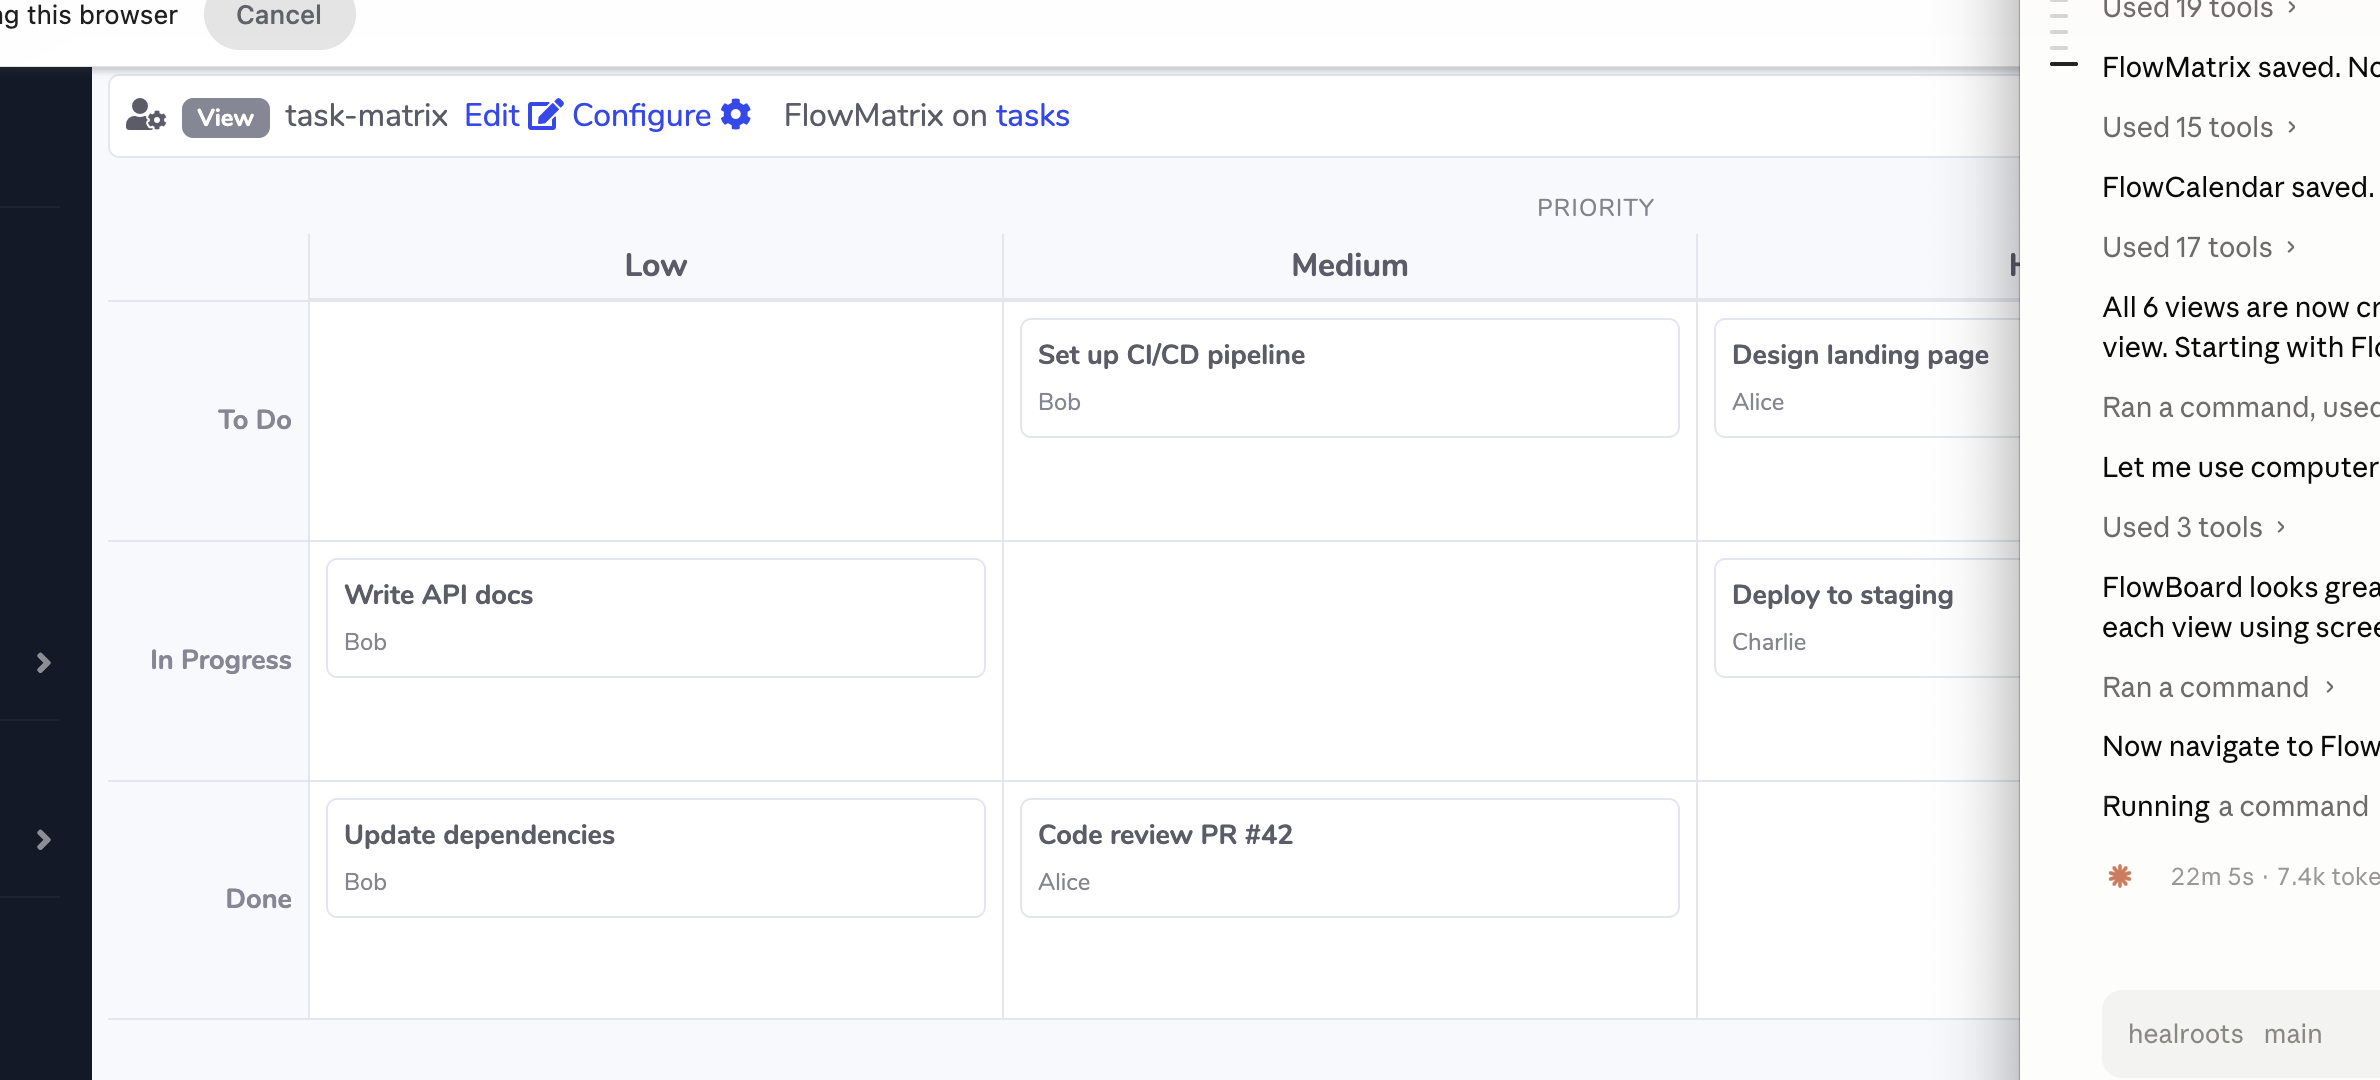
Task: Click the Medium priority column header
Action: (1350, 265)
